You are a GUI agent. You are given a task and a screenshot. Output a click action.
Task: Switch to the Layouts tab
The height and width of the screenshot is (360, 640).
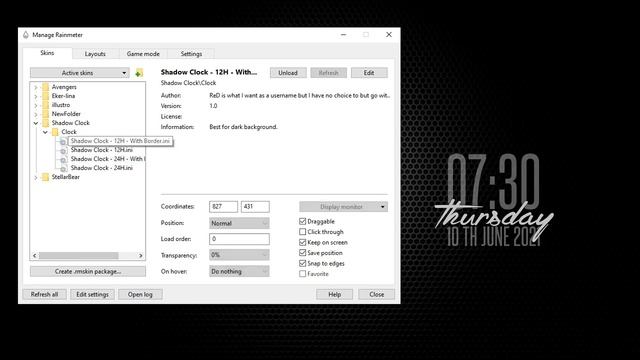[x=95, y=54]
